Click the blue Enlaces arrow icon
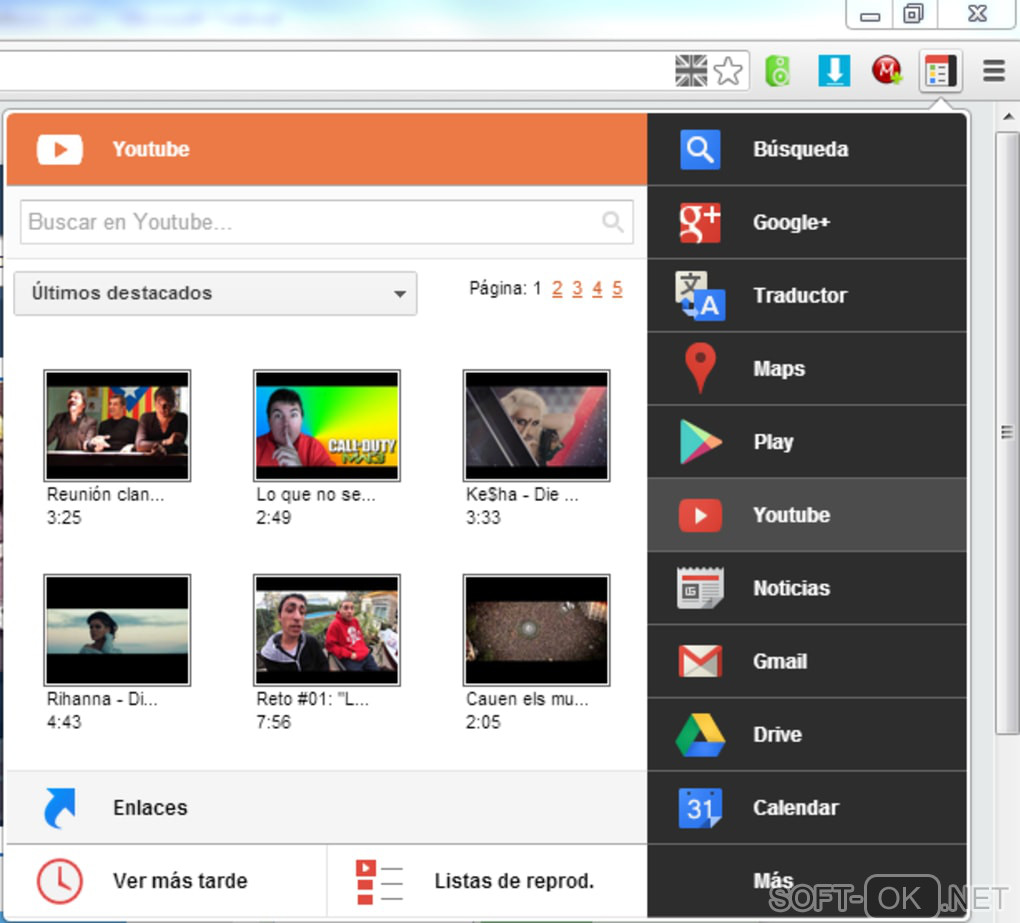Image resolution: width=1020 pixels, height=923 pixels. (59, 808)
